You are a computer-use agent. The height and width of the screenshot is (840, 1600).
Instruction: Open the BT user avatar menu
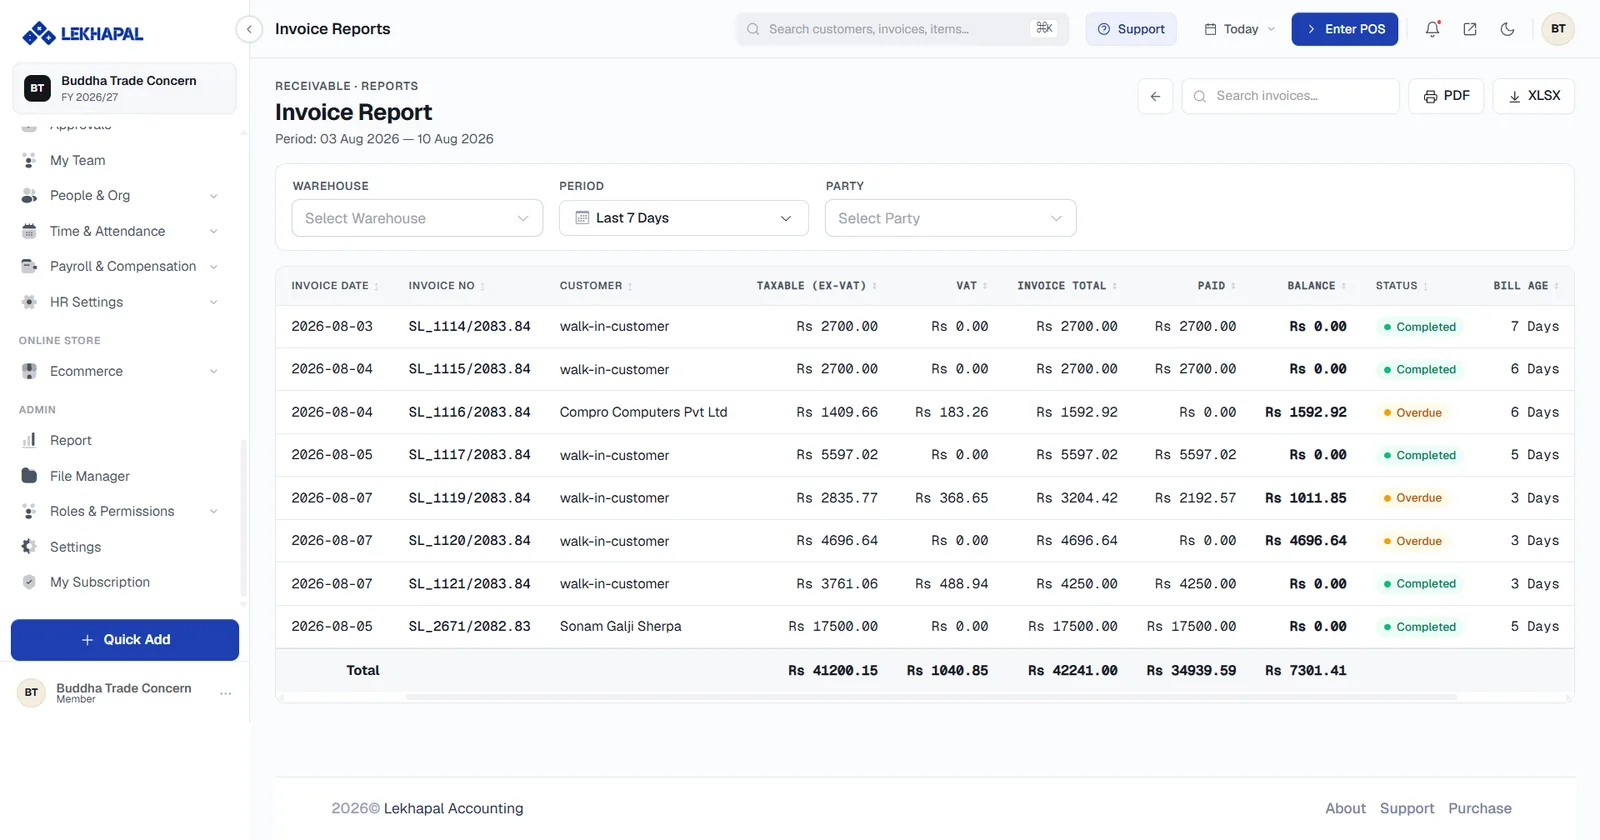coord(1558,29)
